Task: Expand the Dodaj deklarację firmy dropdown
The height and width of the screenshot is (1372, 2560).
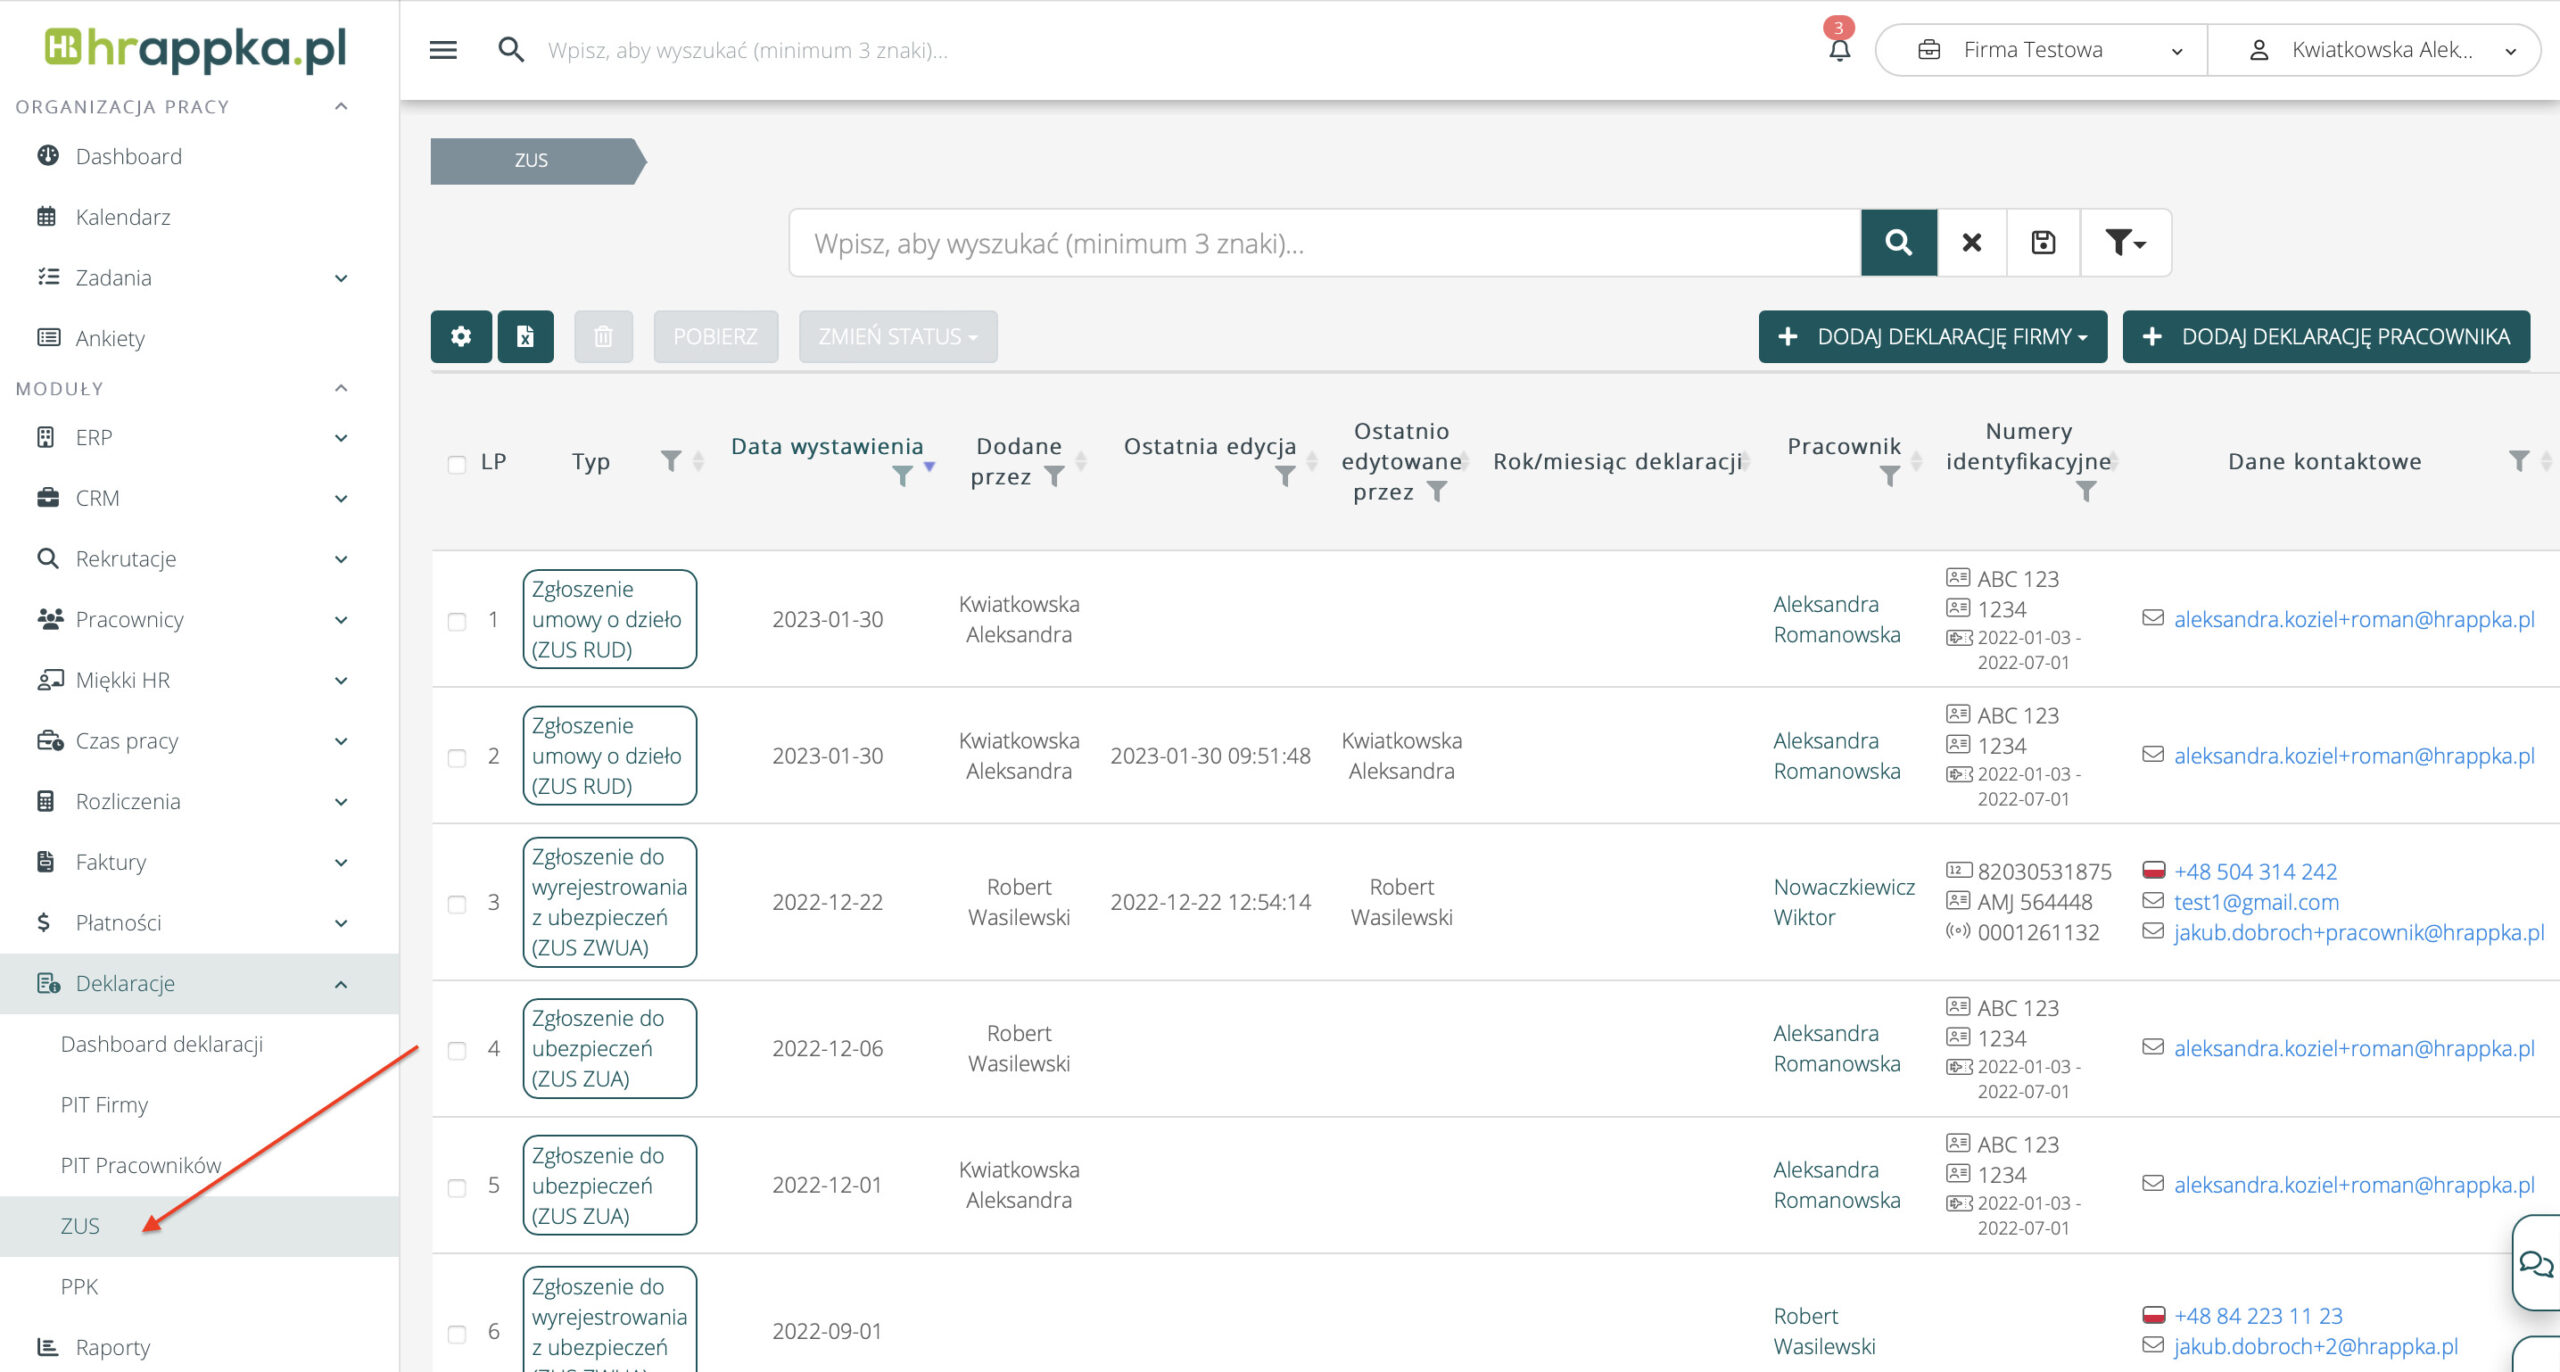Action: [1932, 337]
